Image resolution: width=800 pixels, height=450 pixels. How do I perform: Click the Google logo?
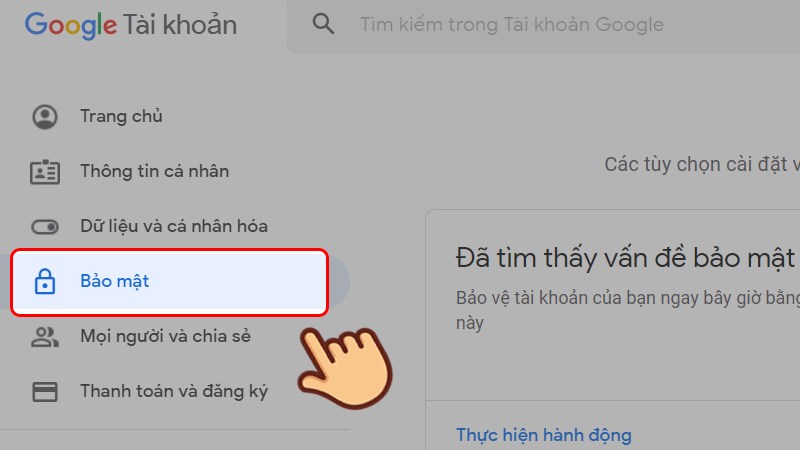[x=70, y=26]
